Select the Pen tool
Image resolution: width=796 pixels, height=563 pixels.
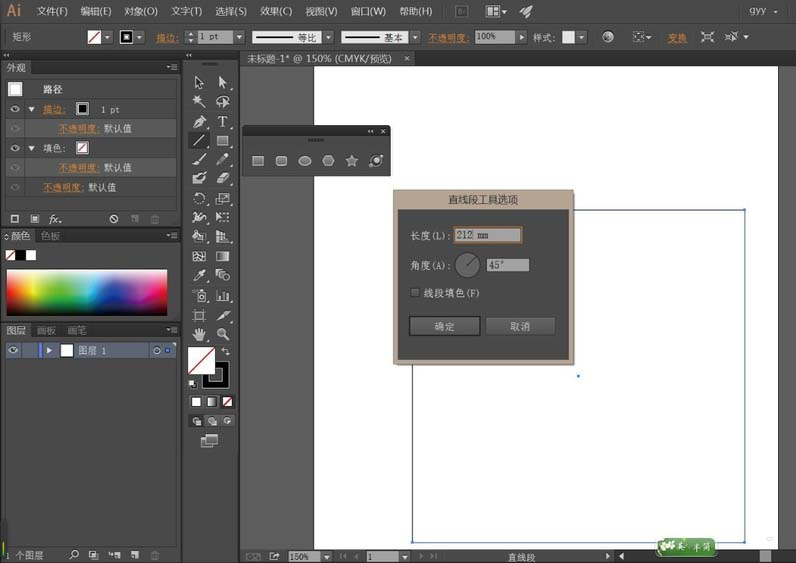199,121
